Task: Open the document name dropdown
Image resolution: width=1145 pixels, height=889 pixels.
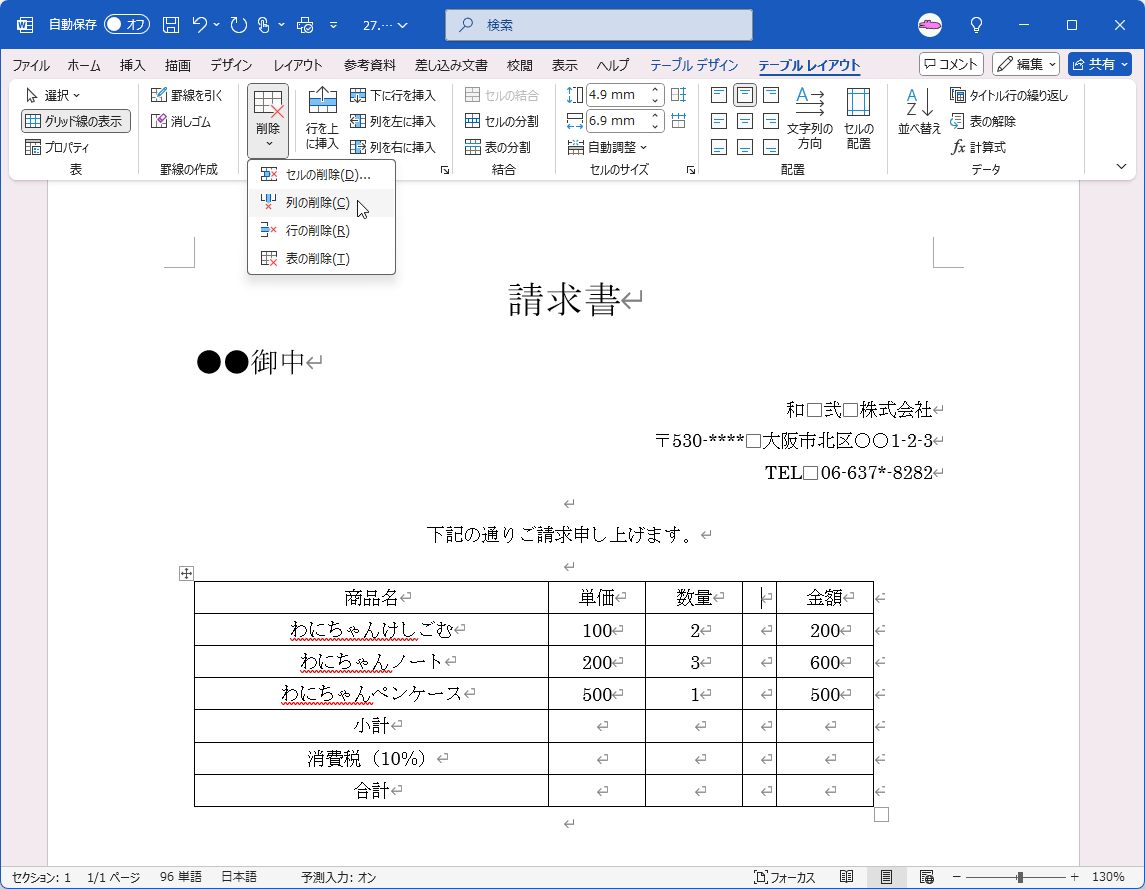Action: pos(385,25)
